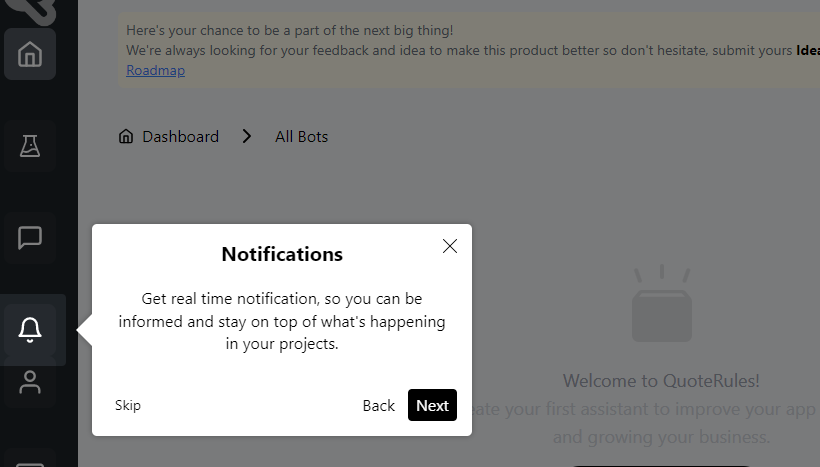820x467 pixels.
Task: Select the flask lab icon in the sidebar
Action: [x=30, y=146]
